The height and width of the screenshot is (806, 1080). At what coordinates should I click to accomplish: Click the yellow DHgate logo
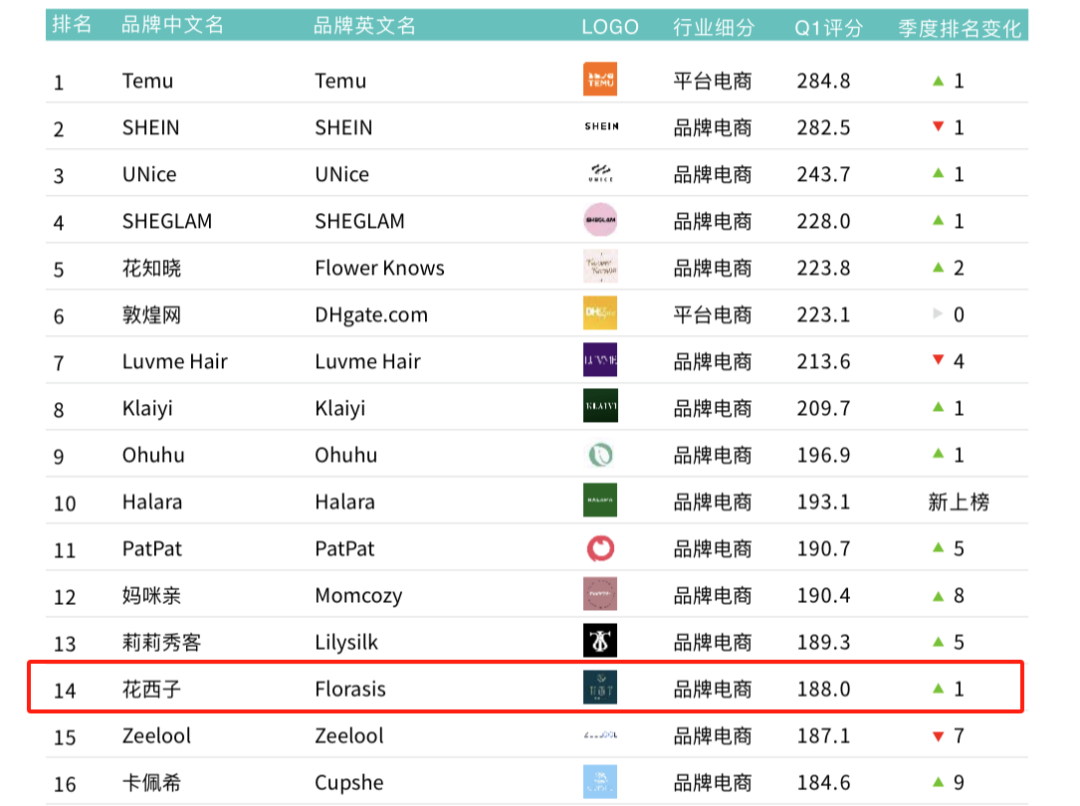(600, 314)
